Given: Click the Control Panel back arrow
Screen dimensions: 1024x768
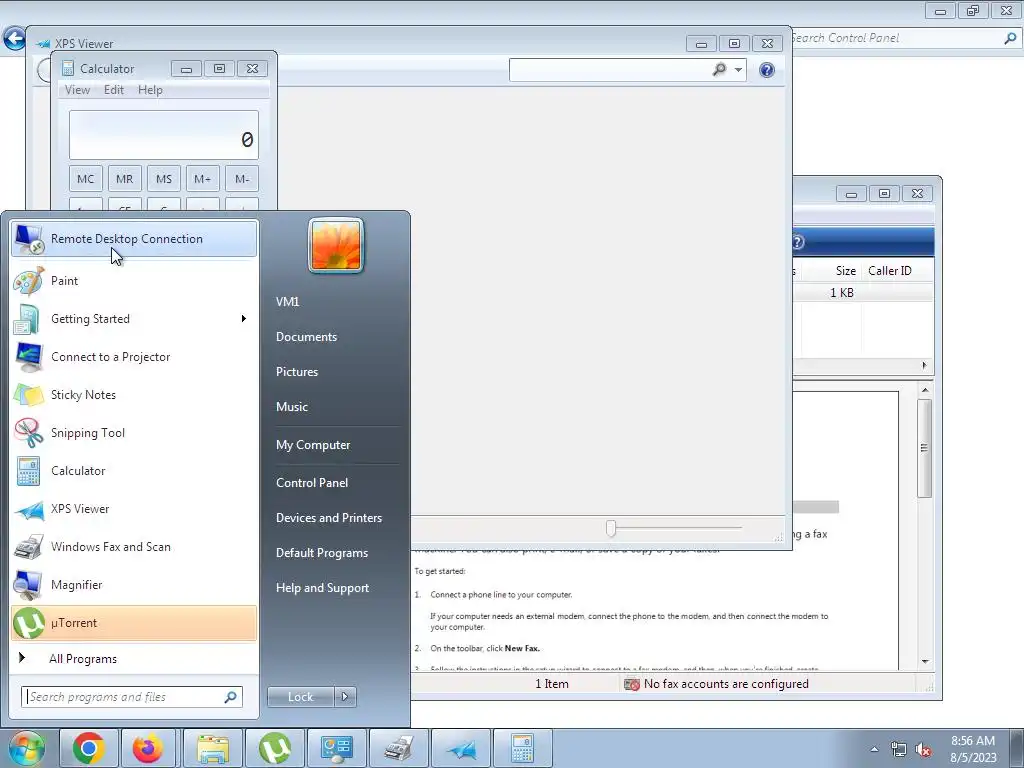Looking at the screenshot, I should 14,38.
